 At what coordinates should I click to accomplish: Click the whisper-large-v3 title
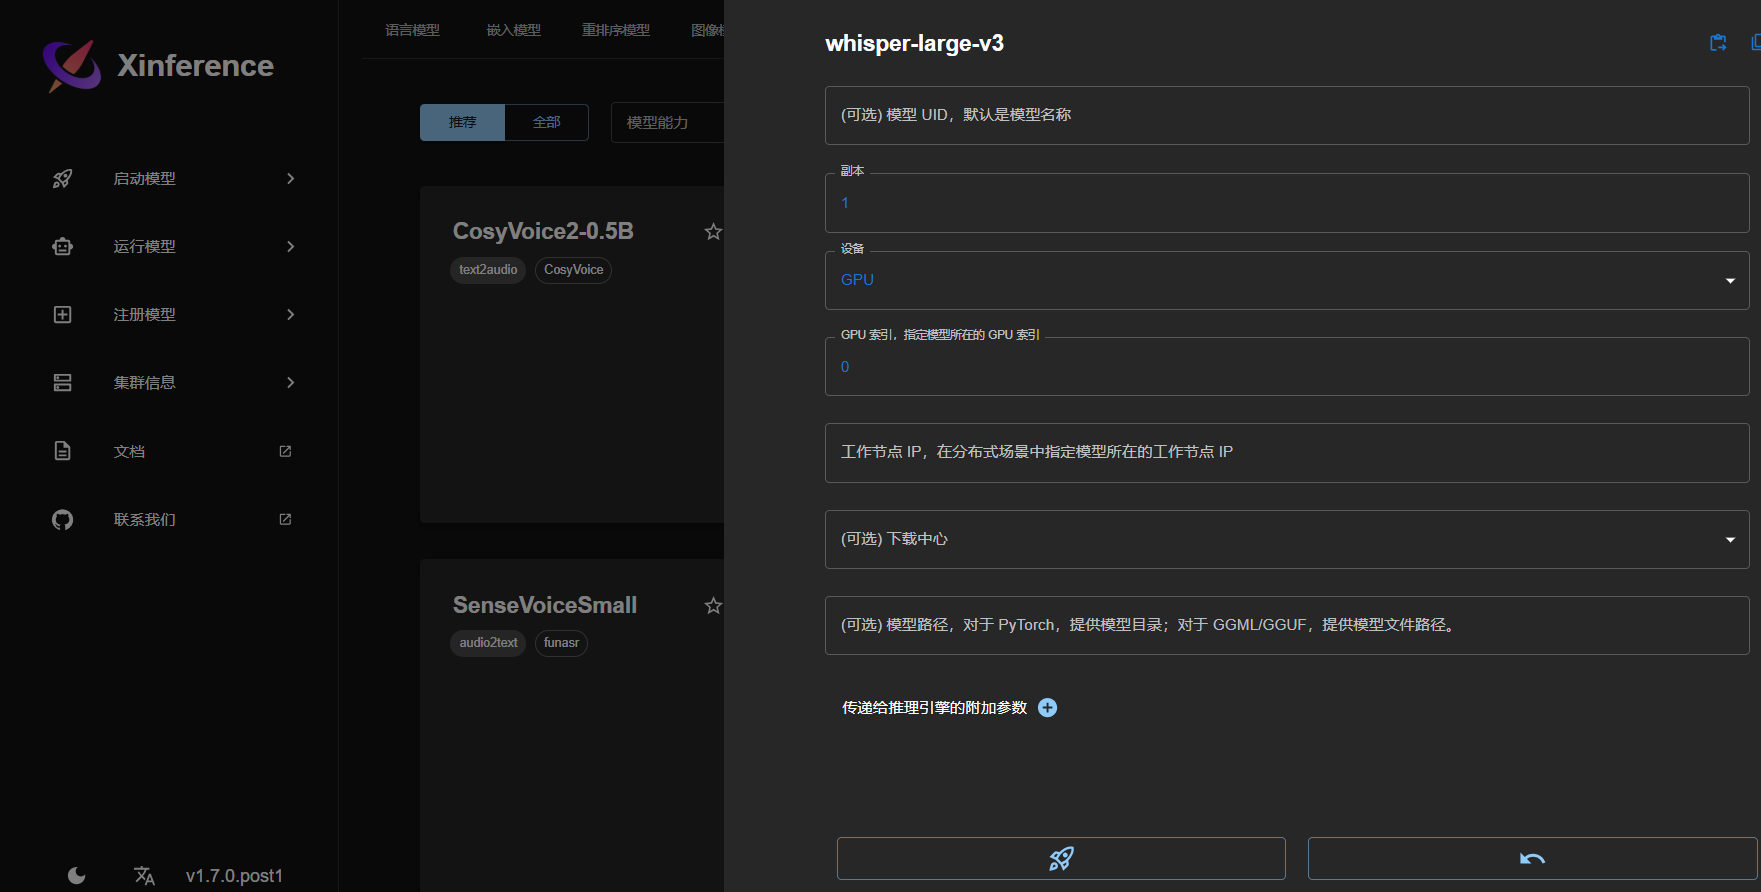(x=914, y=44)
